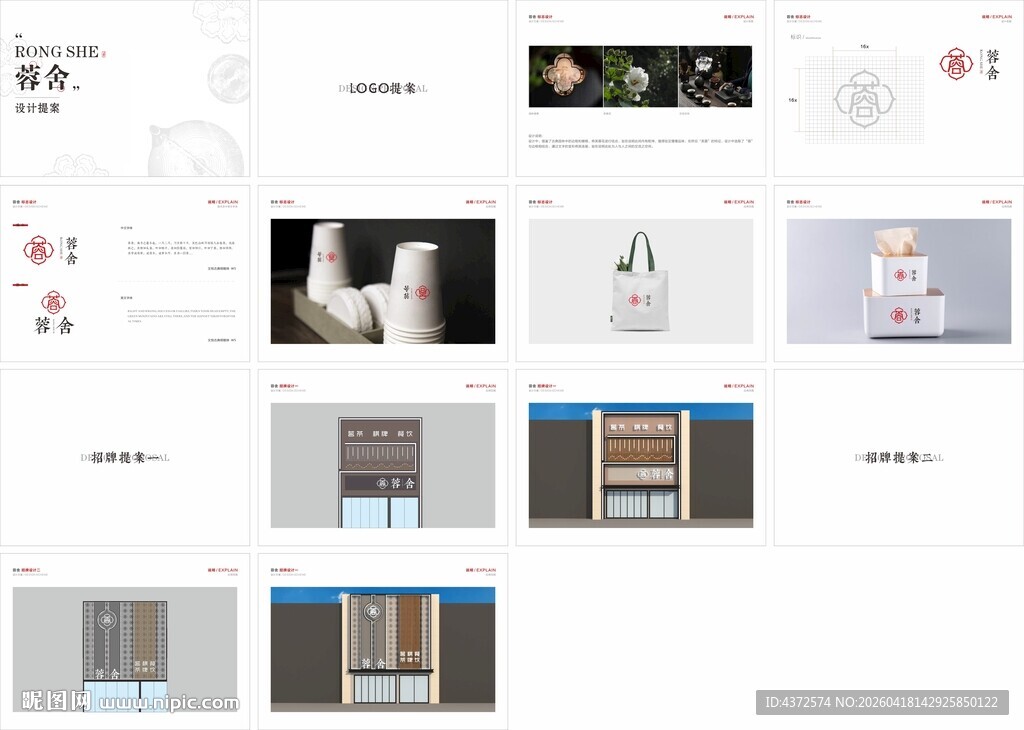Open the scheme two flat storefront elevation on gray

tap(125, 650)
